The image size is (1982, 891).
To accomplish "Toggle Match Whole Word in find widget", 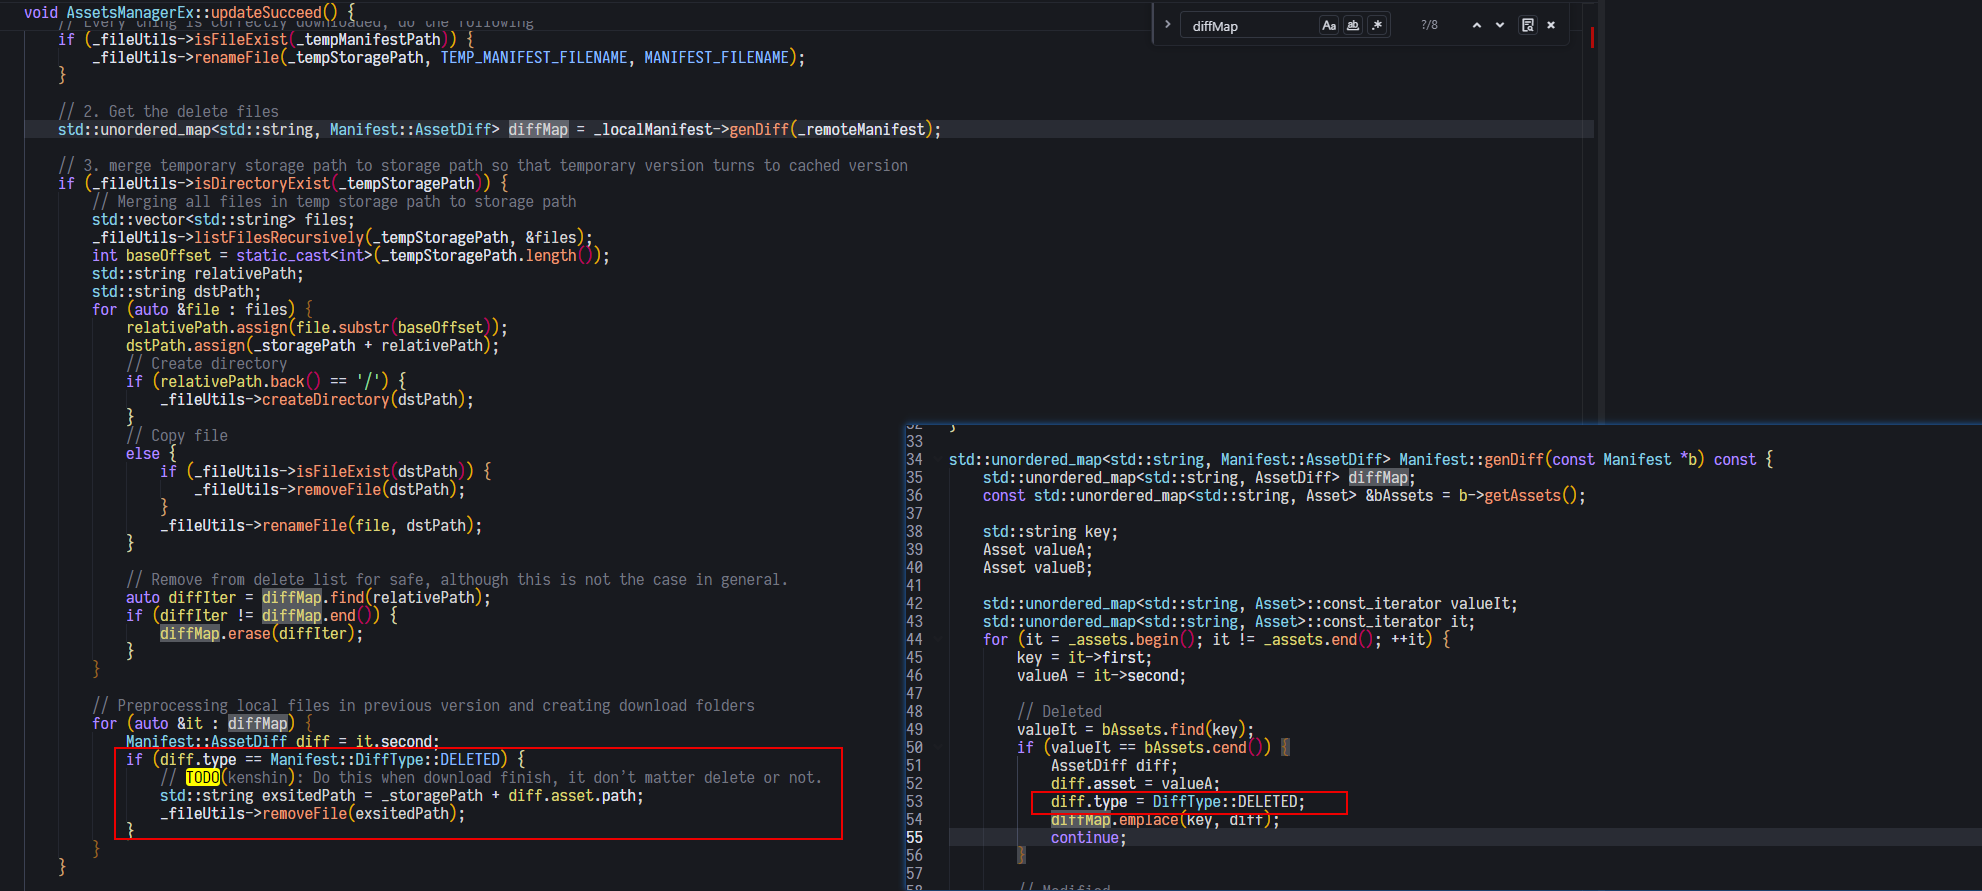I will pyautogui.click(x=1353, y=25).
